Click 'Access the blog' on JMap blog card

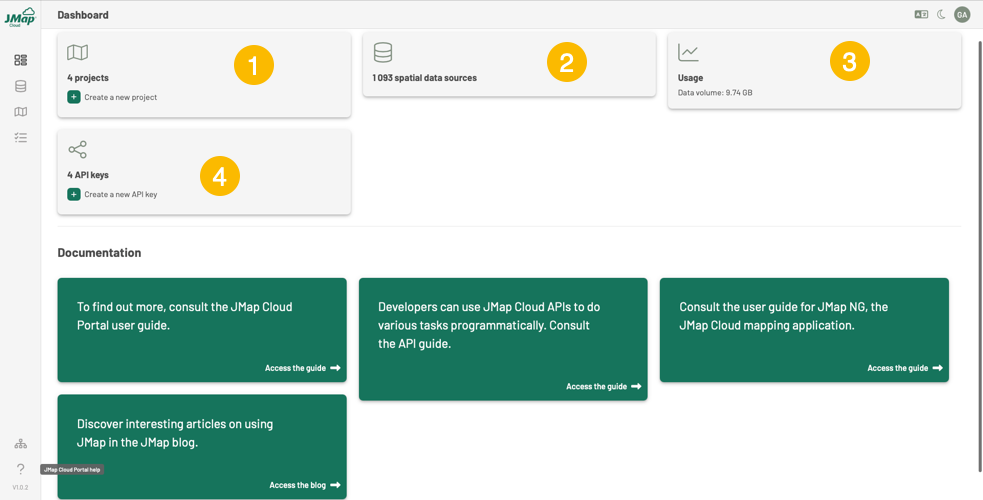coord(304,485)
